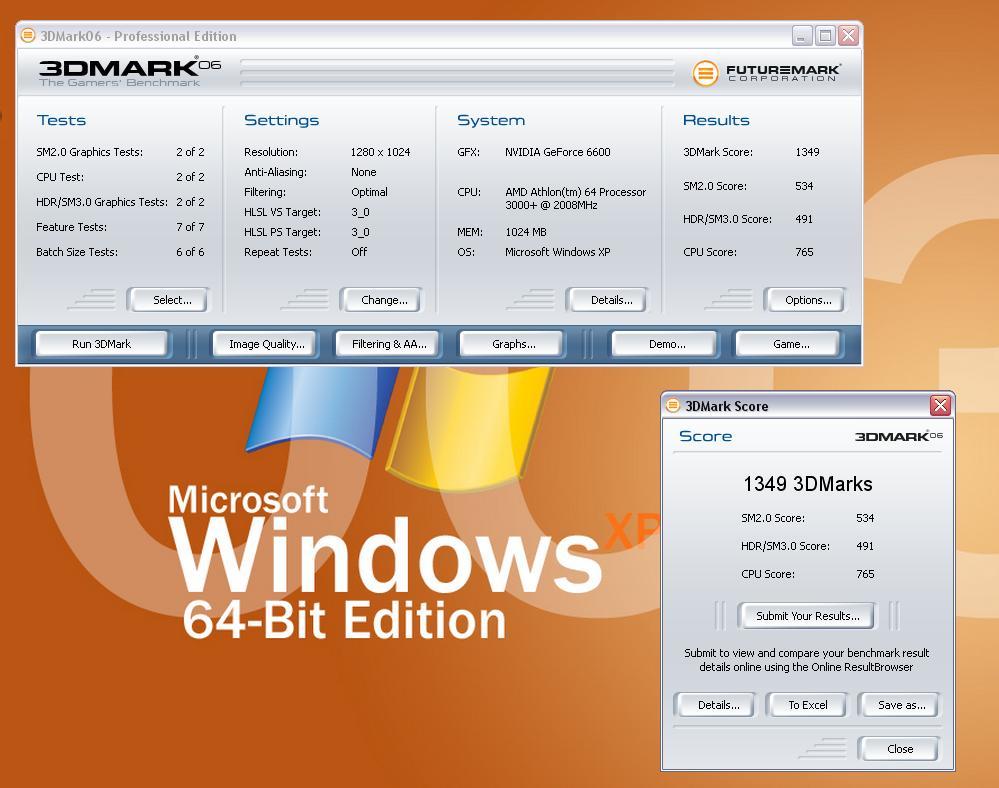Maximize the 3DMark06 main window

(825, 36)
